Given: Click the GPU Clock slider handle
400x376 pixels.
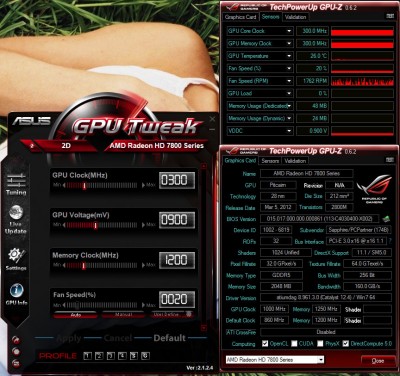Looking at the screenshot, I should click(84, 185).
